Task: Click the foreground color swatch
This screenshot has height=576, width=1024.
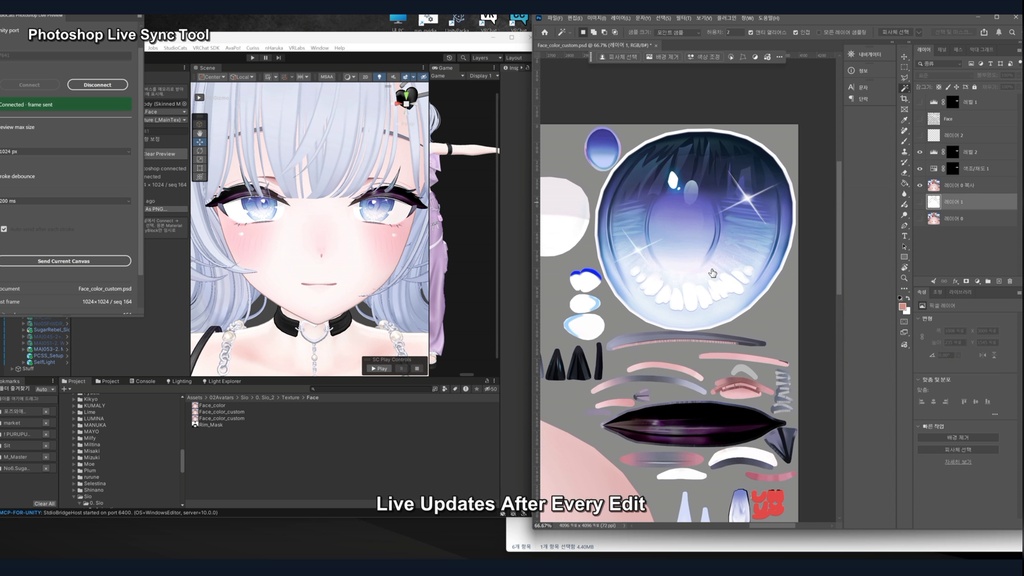Action: (902, 306)
